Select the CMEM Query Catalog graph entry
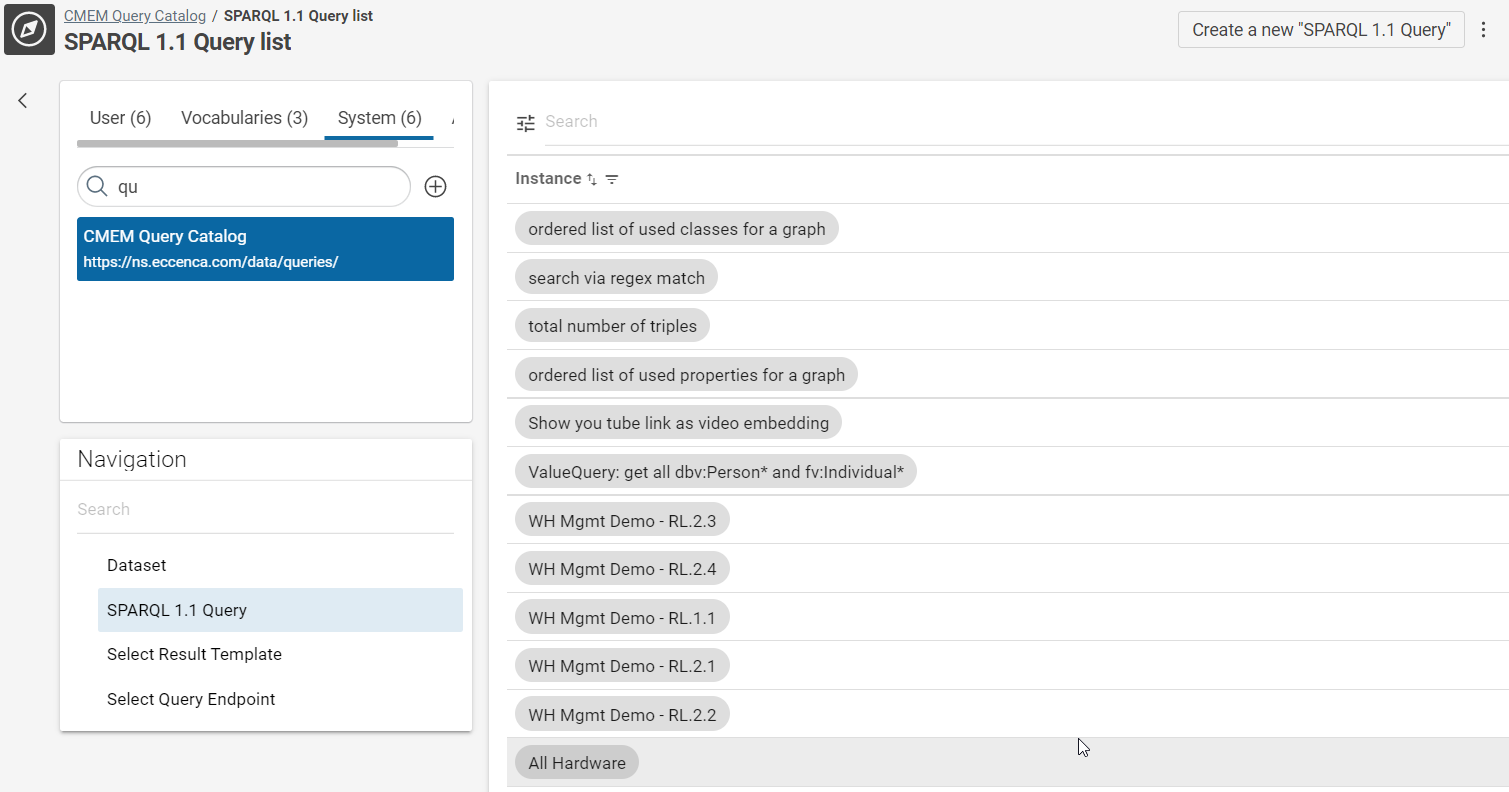This screenshot has width=1509, height=792. coord(265,249)
